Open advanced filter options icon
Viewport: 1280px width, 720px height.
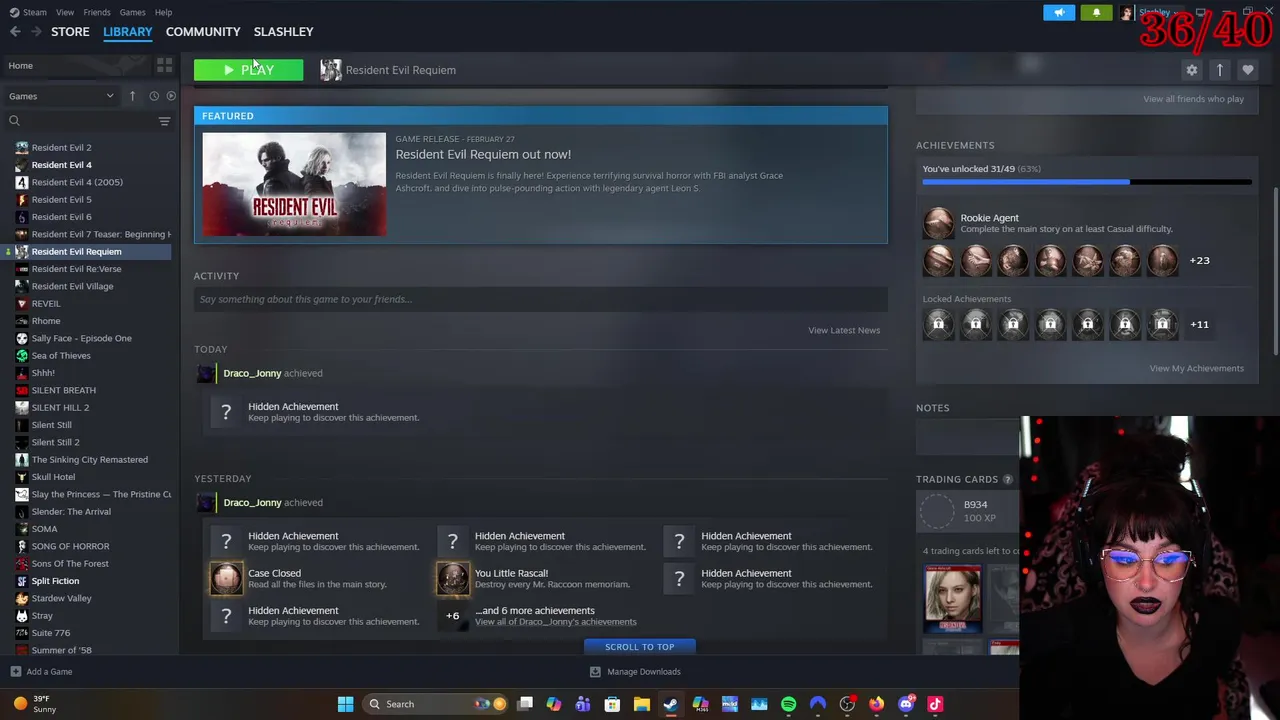(x=164, y=121)
